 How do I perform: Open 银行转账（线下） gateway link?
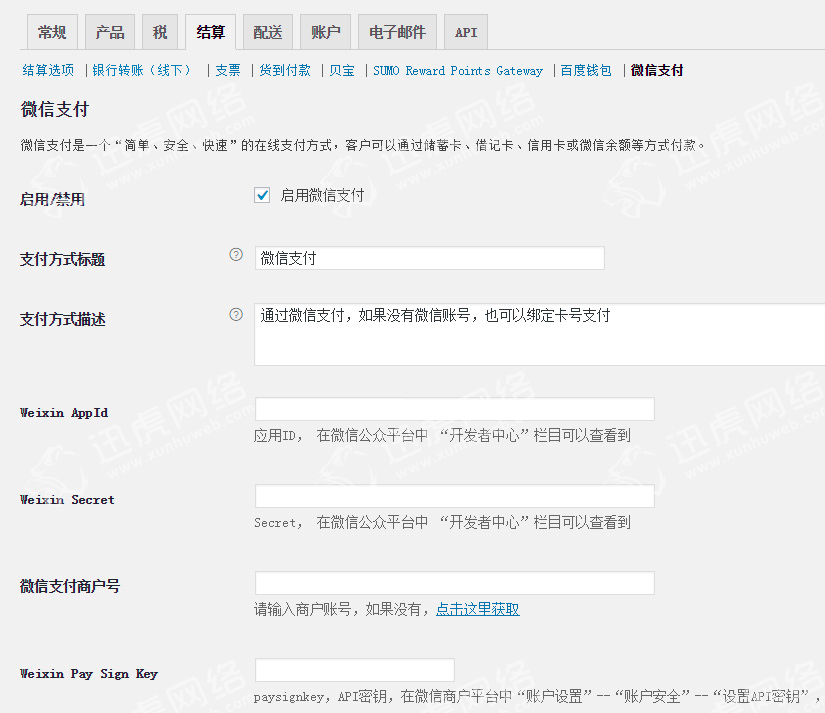pyautogui.click(x=142, y=70)
